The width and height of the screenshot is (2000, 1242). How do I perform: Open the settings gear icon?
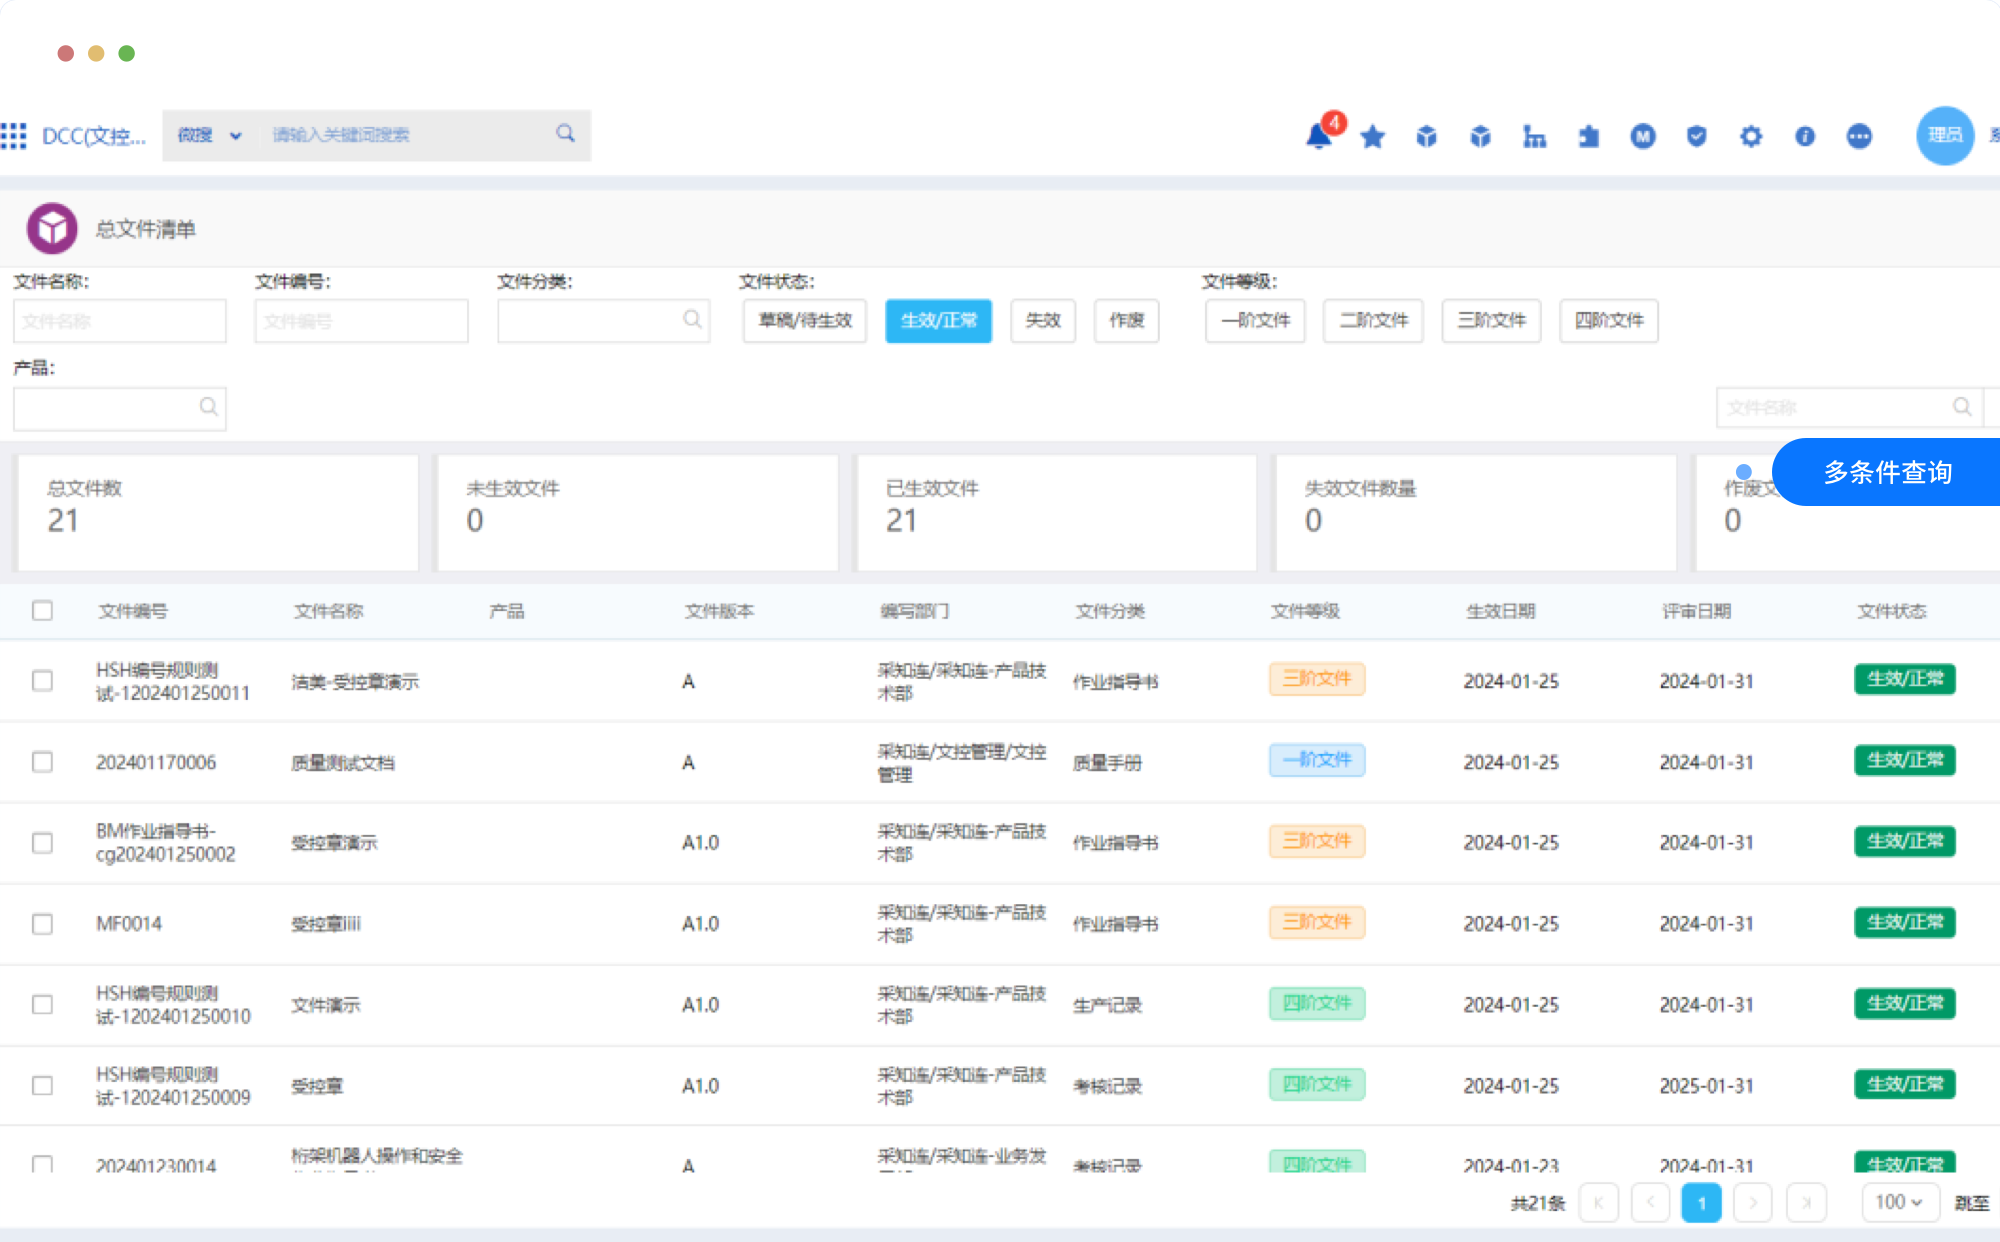click(1750, 136)
